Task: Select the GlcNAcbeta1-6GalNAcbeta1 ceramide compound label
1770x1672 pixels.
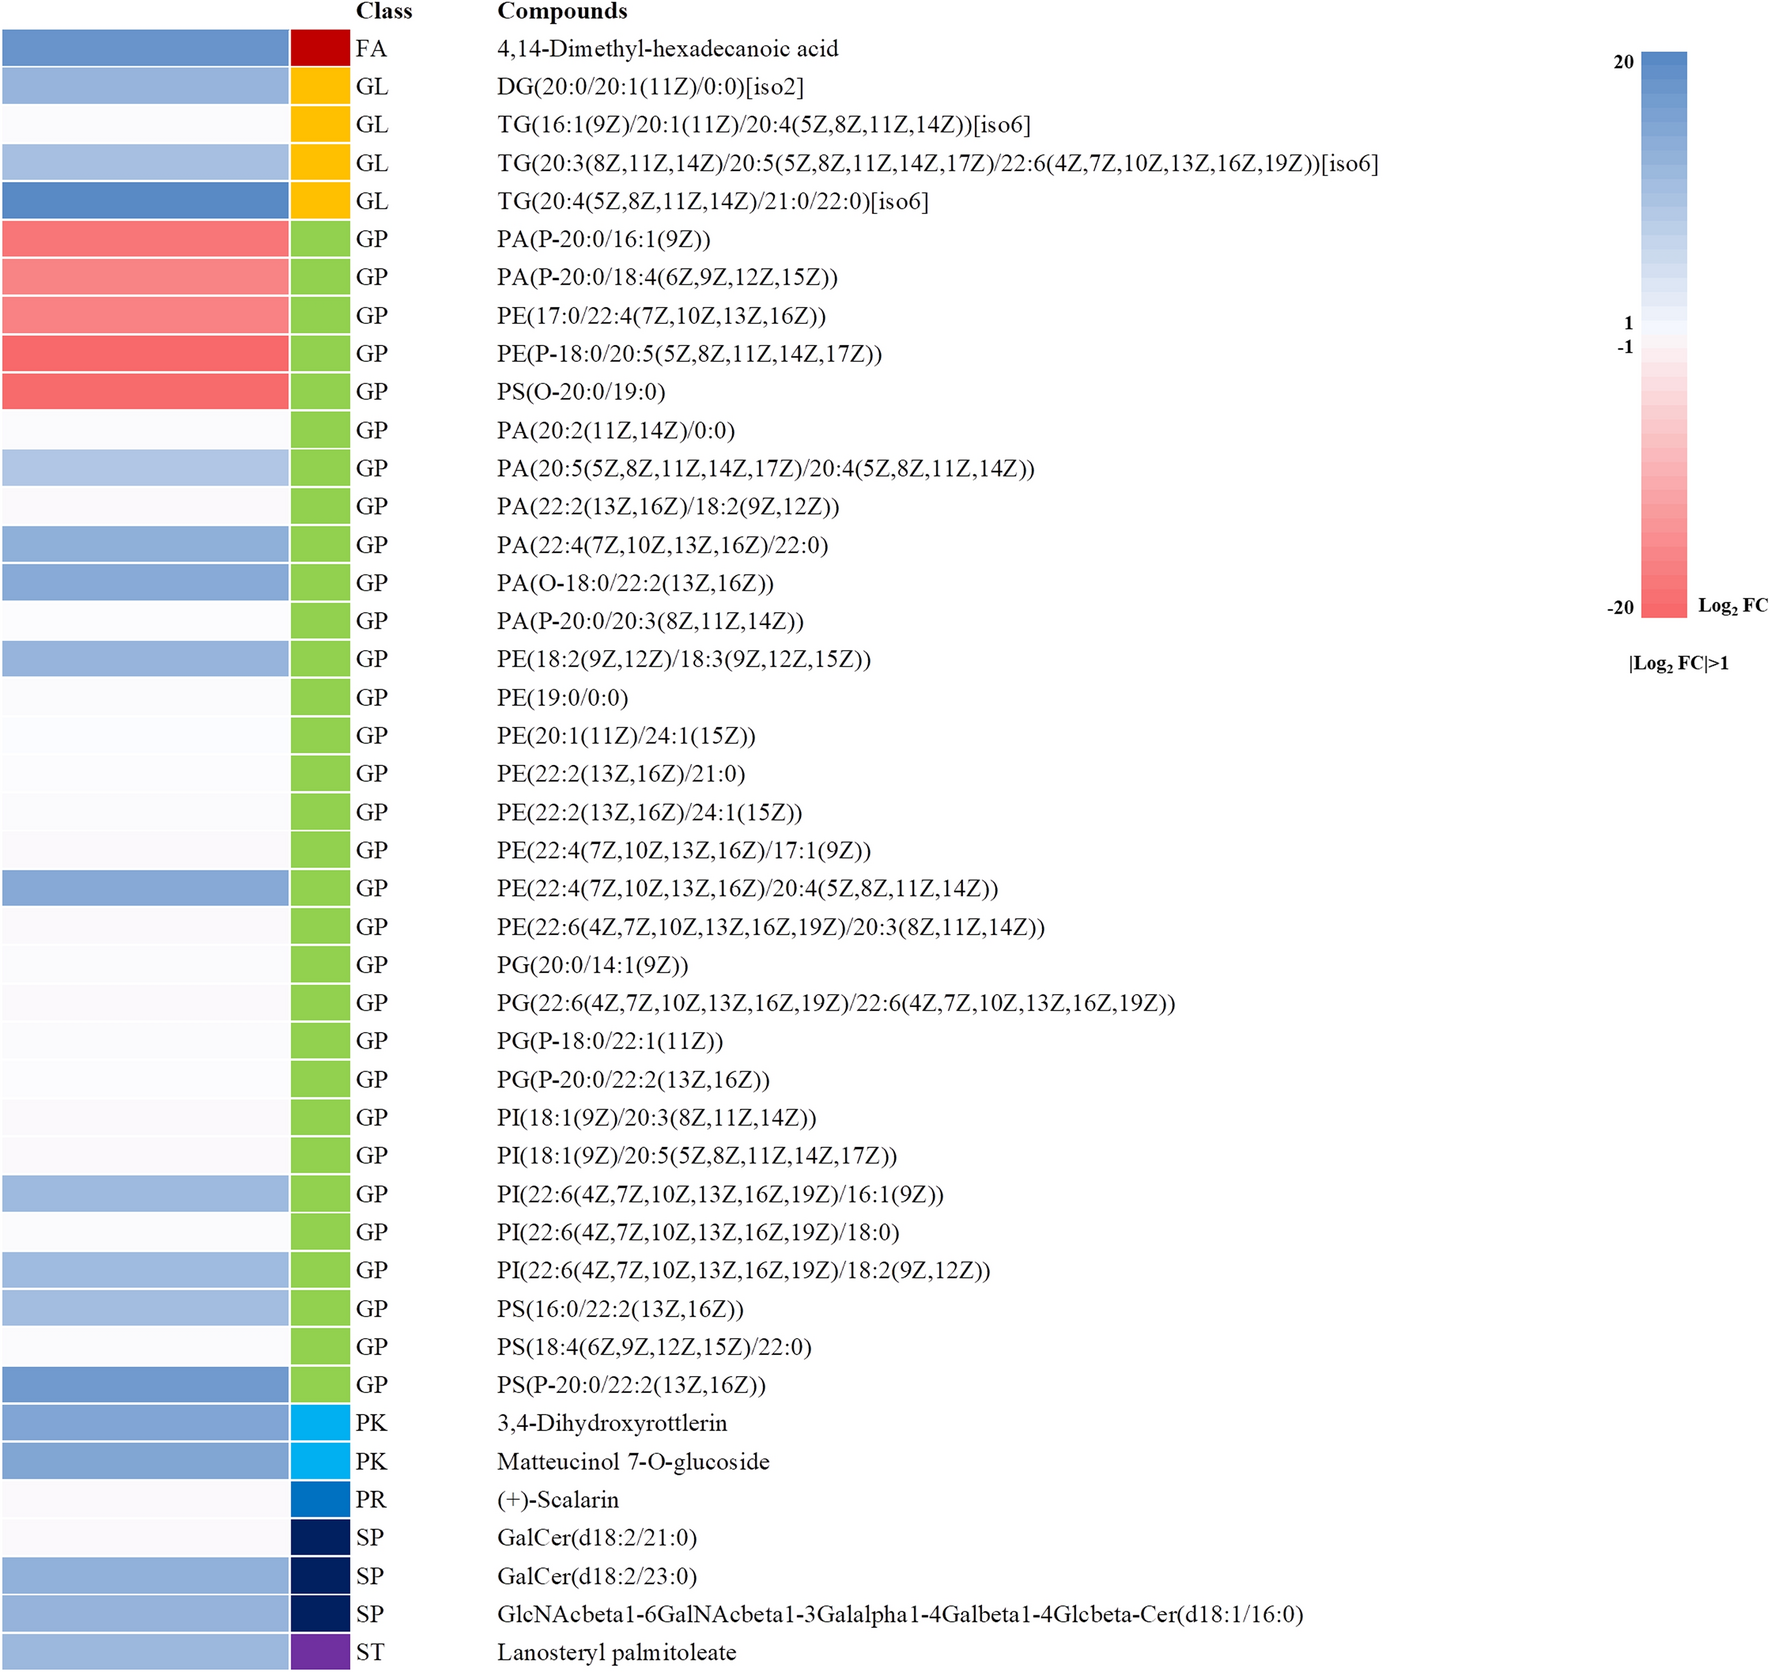Action: [x=900, y=1615]
